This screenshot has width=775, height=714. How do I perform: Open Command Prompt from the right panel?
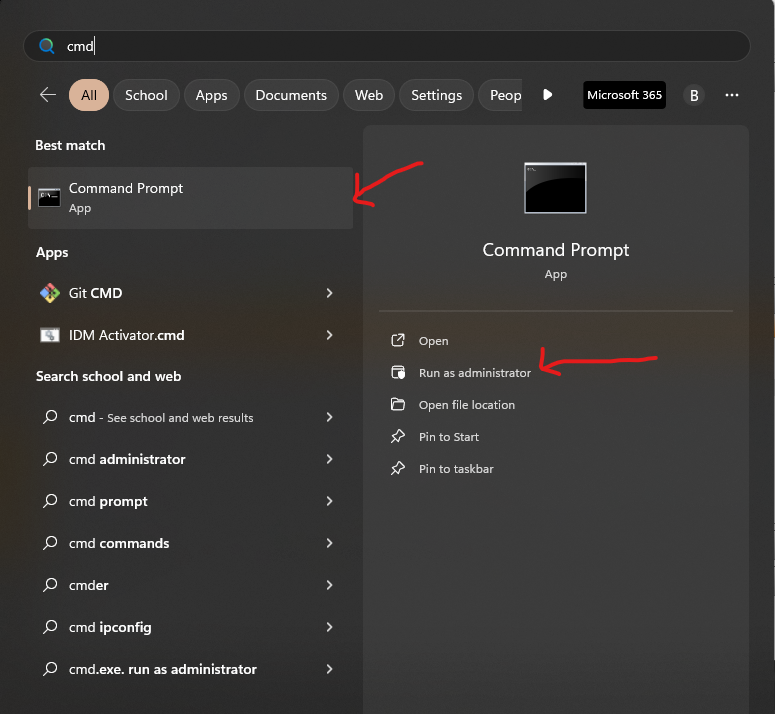433,341
